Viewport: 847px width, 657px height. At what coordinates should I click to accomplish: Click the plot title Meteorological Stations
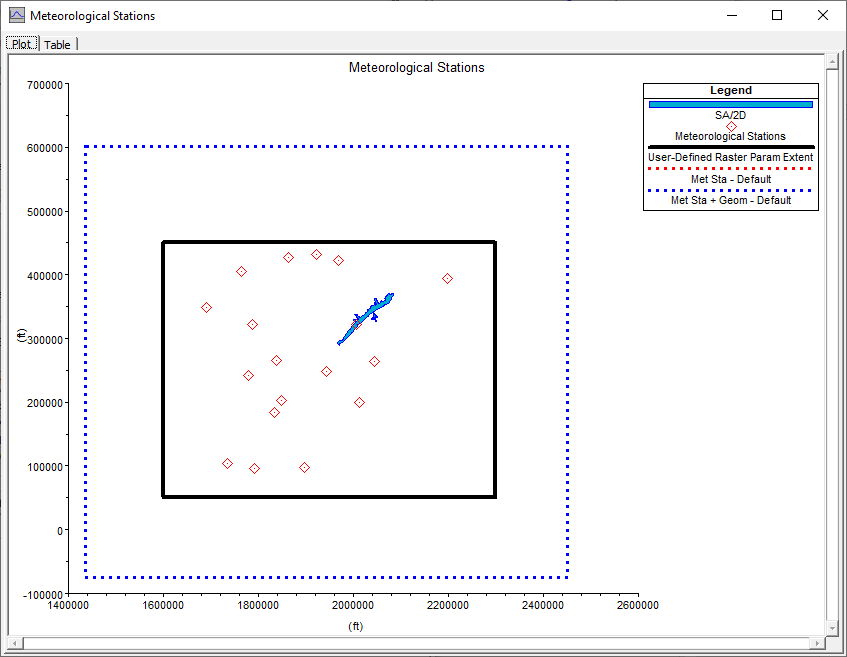point(416,67)
